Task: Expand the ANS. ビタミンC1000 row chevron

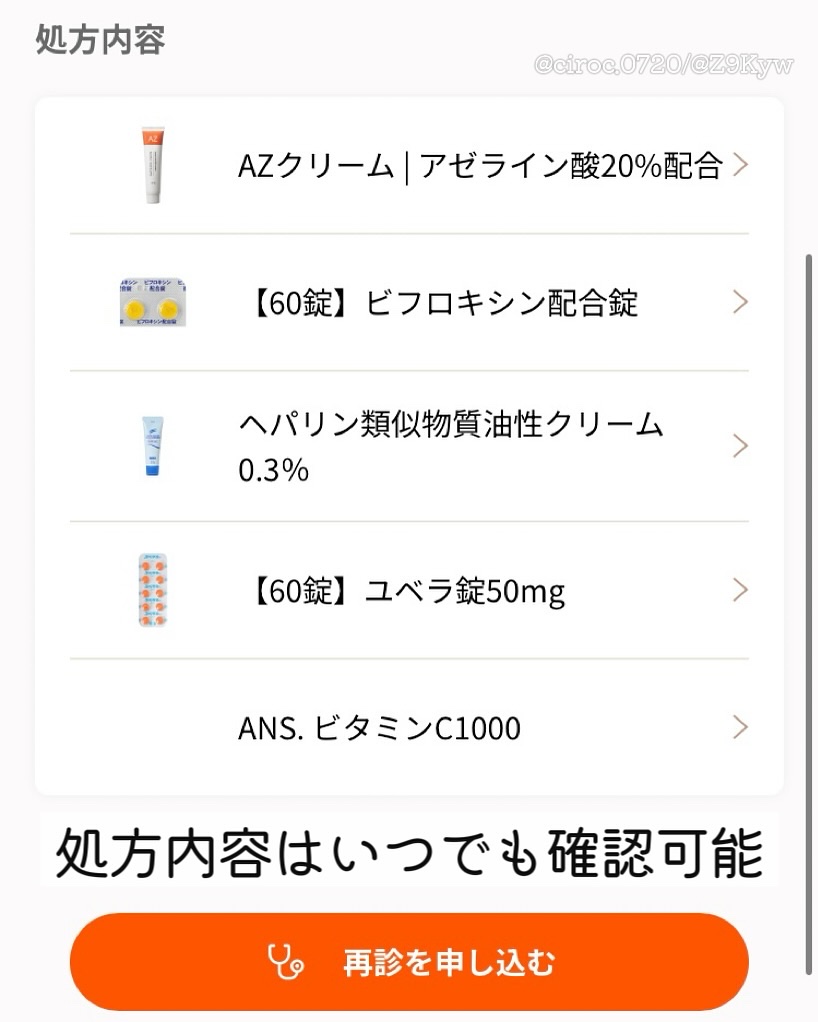Action: click(x=740, y=727)
